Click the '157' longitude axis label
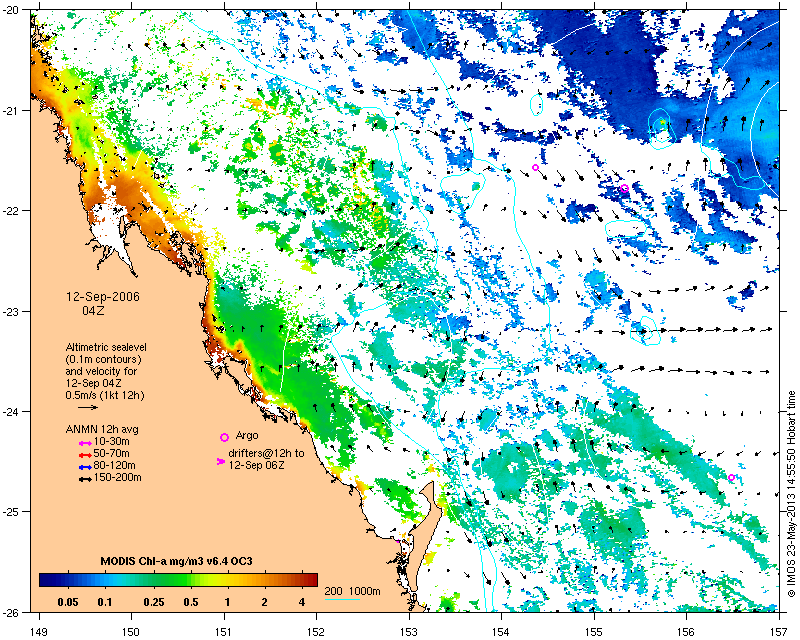The width and height of the screenshot is (800, 640). (779, 632)
